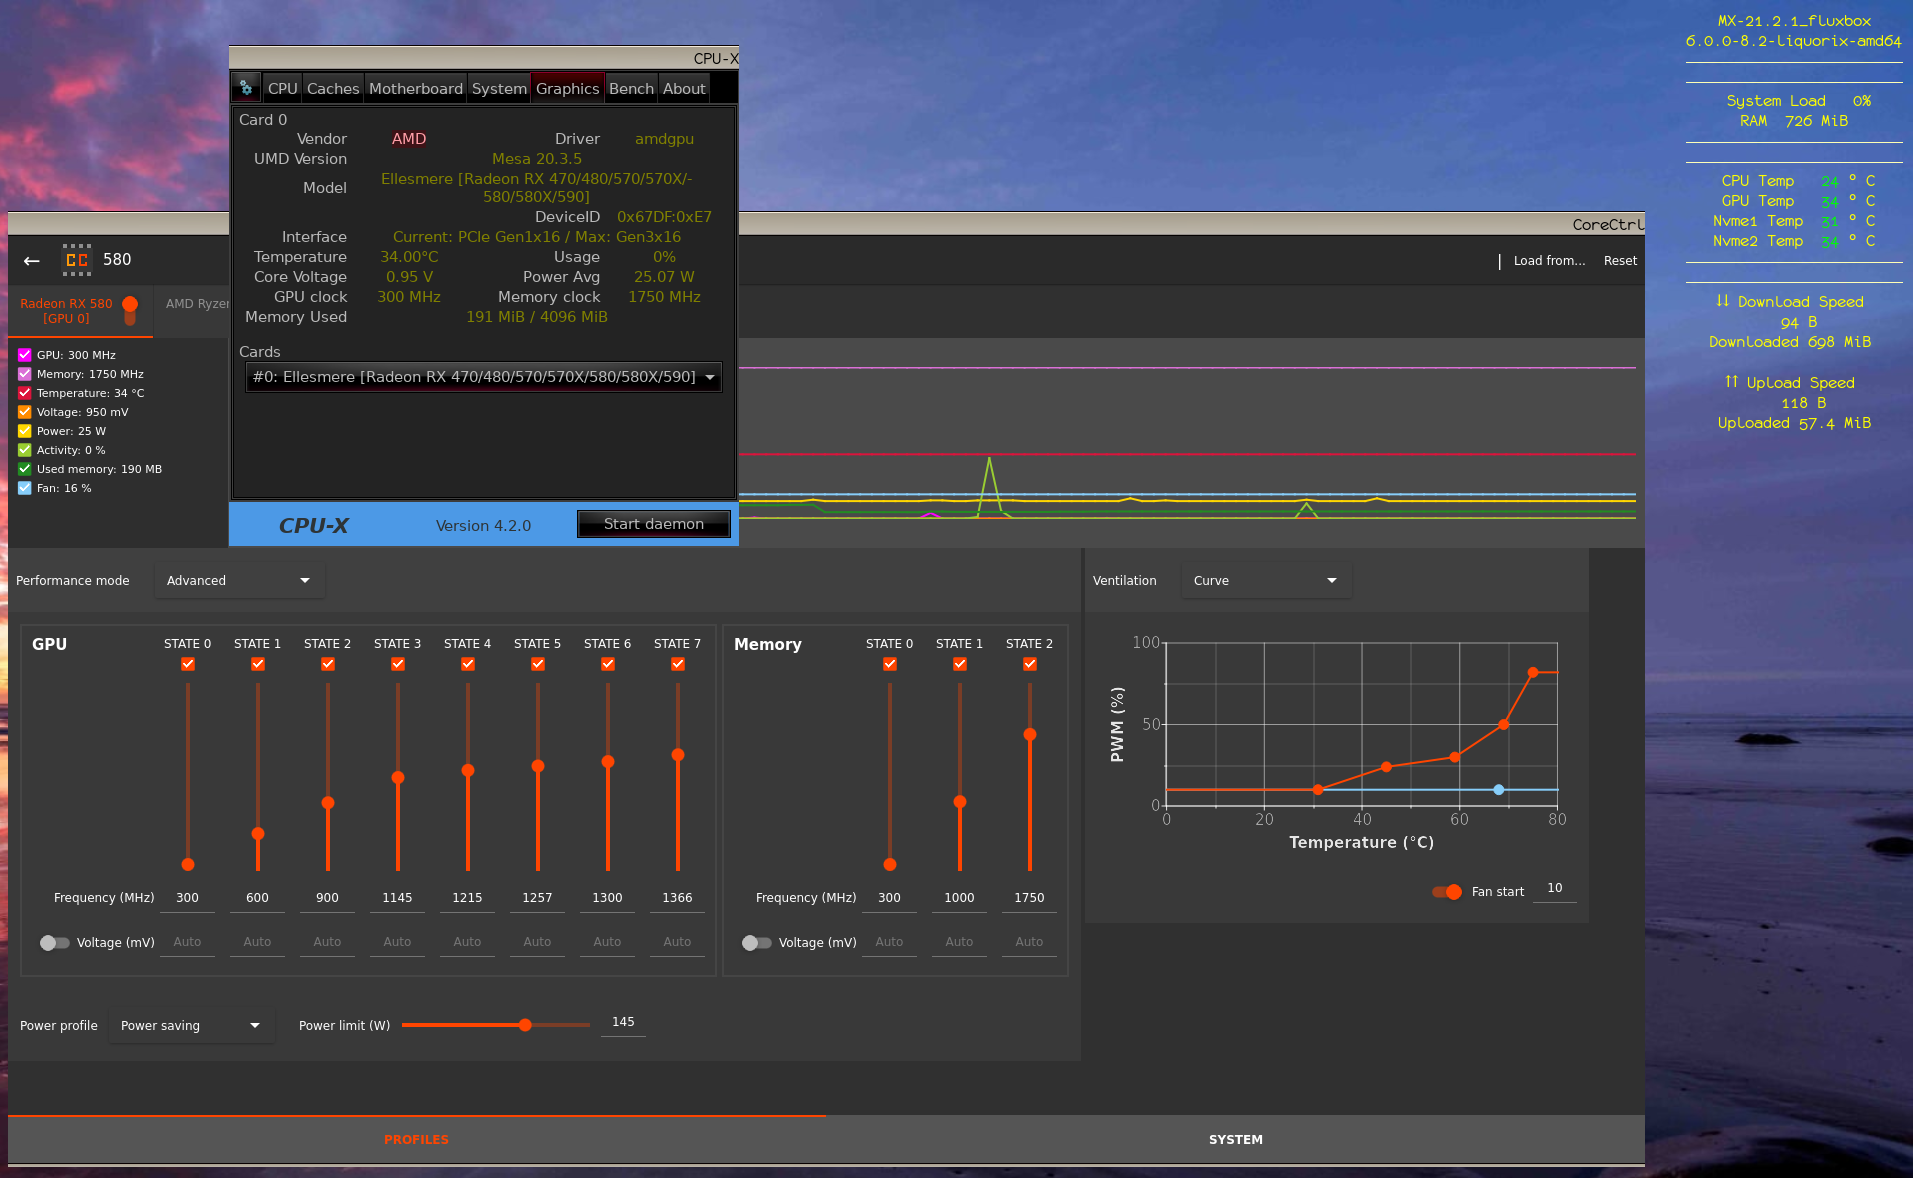Click the CoreCtrl CC chip logo
The height and width of the screenshot is (1178, 1913).
[x=76, y=259]
